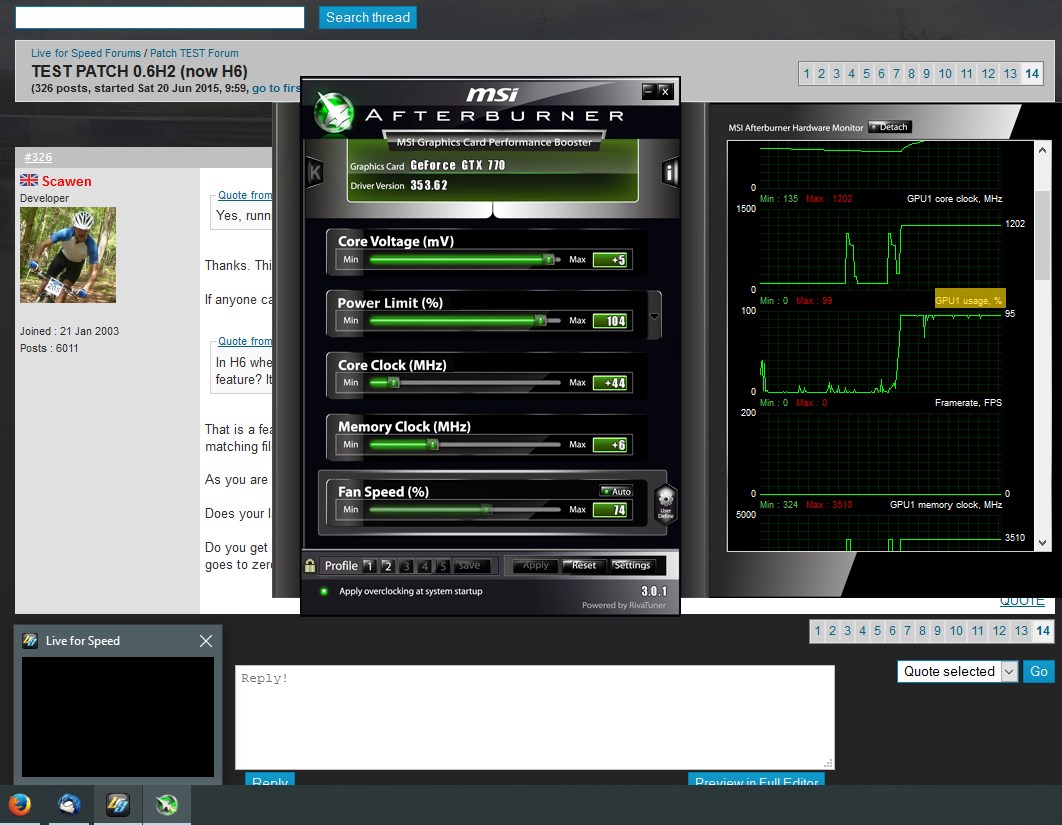Click the Kombustor K button
The height and width of the screenshot is (825, 1062).
[x=314, y=173]
